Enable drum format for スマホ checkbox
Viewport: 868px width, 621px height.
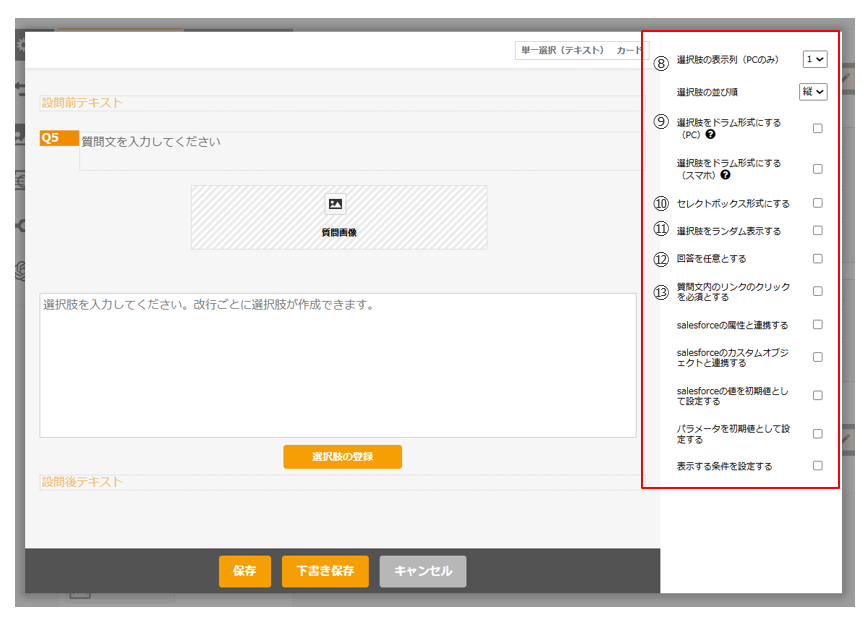[818, 169]
